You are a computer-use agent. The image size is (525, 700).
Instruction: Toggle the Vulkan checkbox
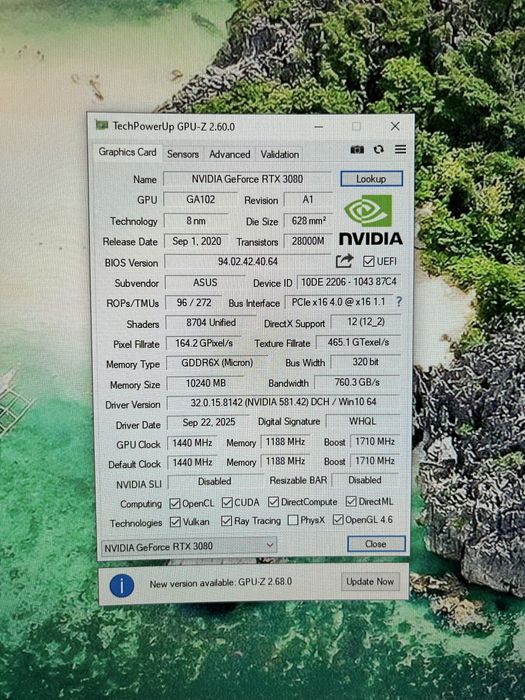tap(175, 522)
